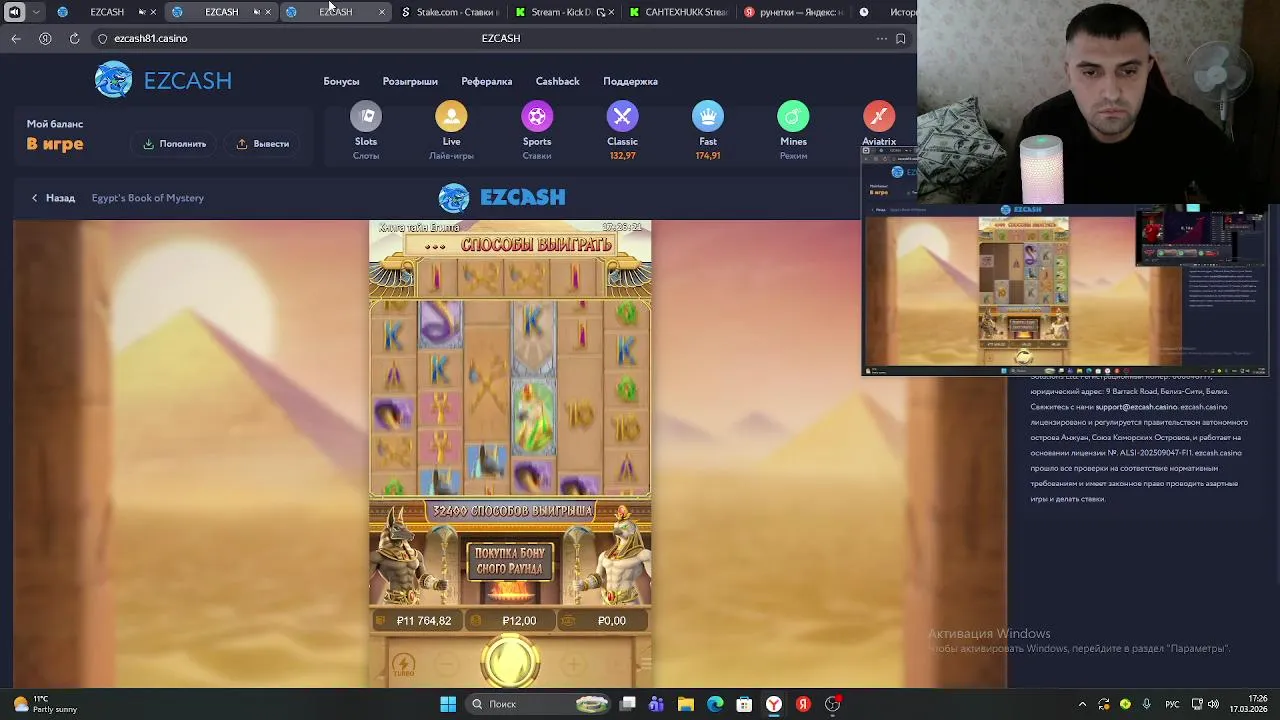The image size is (1280, 720).
Task: Expand browser tab list dropdown arrow
Action: tap(37, 12)
